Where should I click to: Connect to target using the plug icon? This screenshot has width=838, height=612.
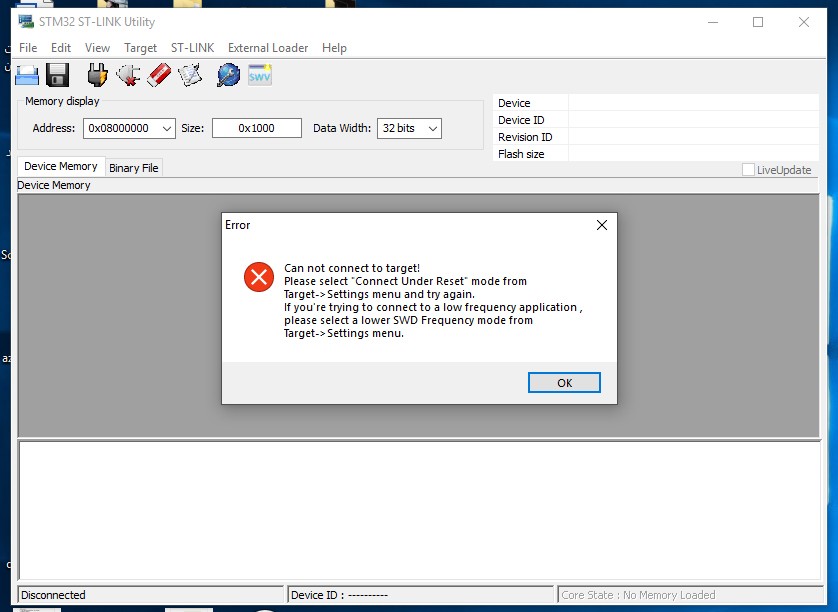tap(97, 75)
